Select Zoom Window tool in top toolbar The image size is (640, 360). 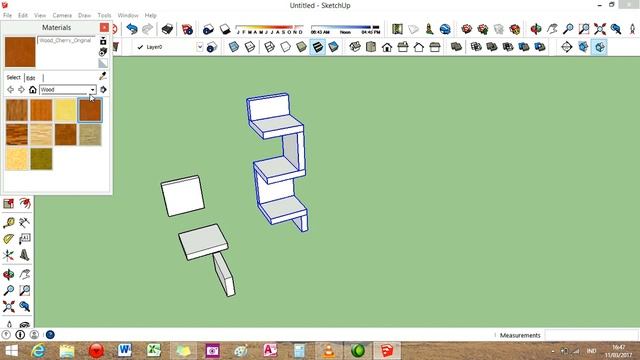click(x=584, y=29)
